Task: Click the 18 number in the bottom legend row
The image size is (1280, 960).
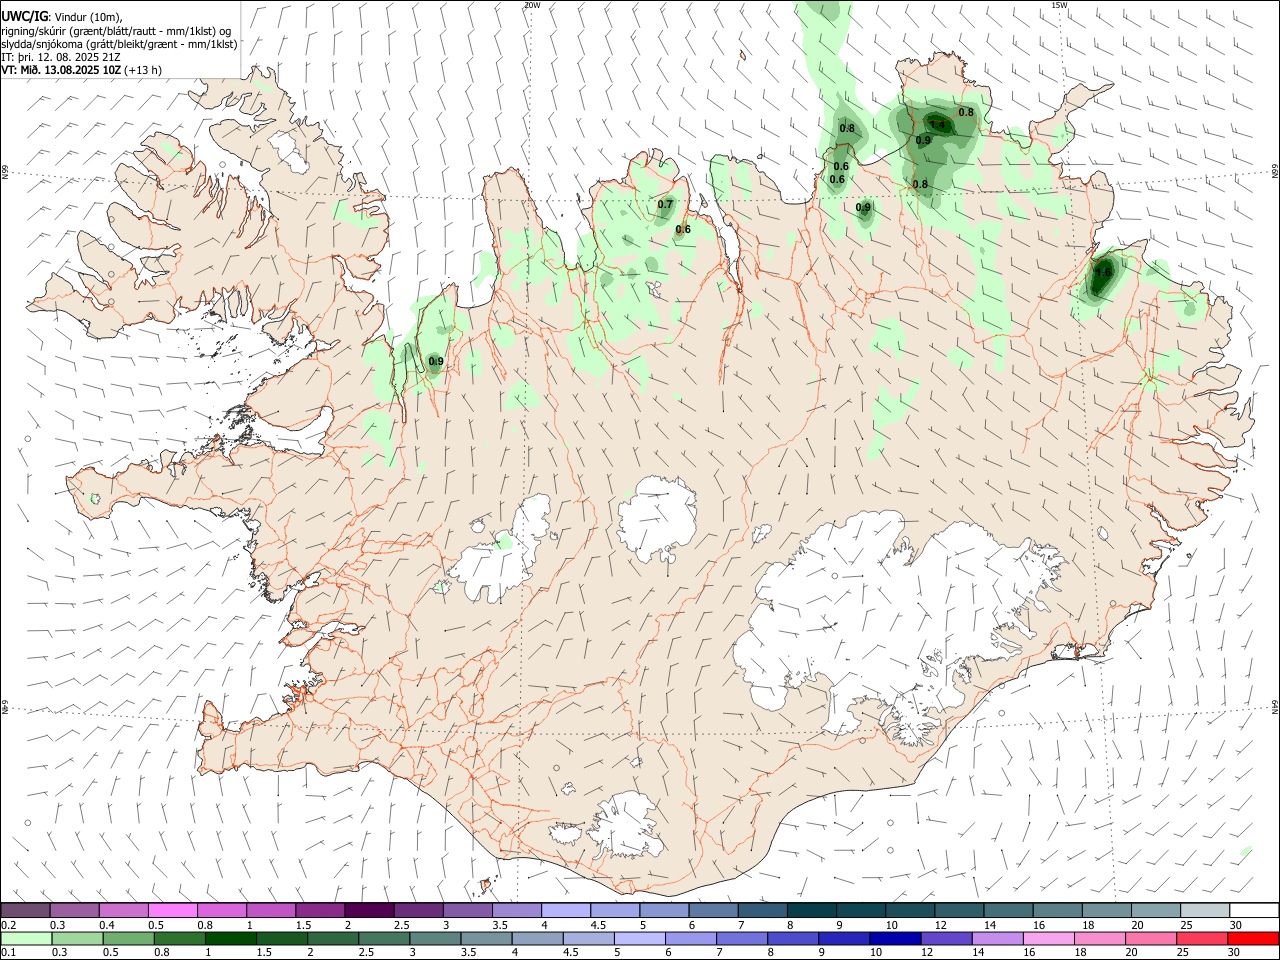Action: coord(1080,953)
